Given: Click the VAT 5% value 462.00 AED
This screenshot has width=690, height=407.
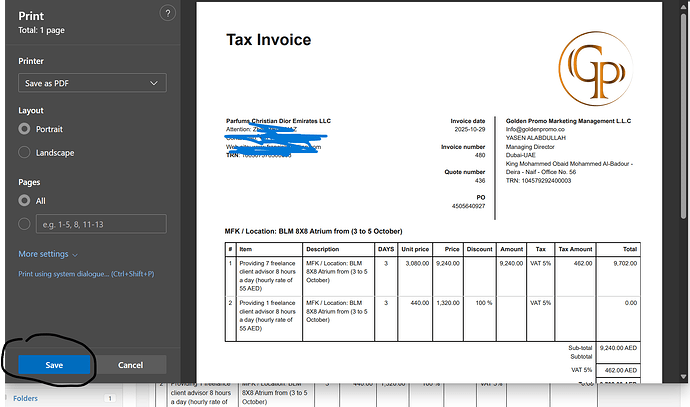Looking at the screenshot, I should pyautogui.click(x=621, y=370).
